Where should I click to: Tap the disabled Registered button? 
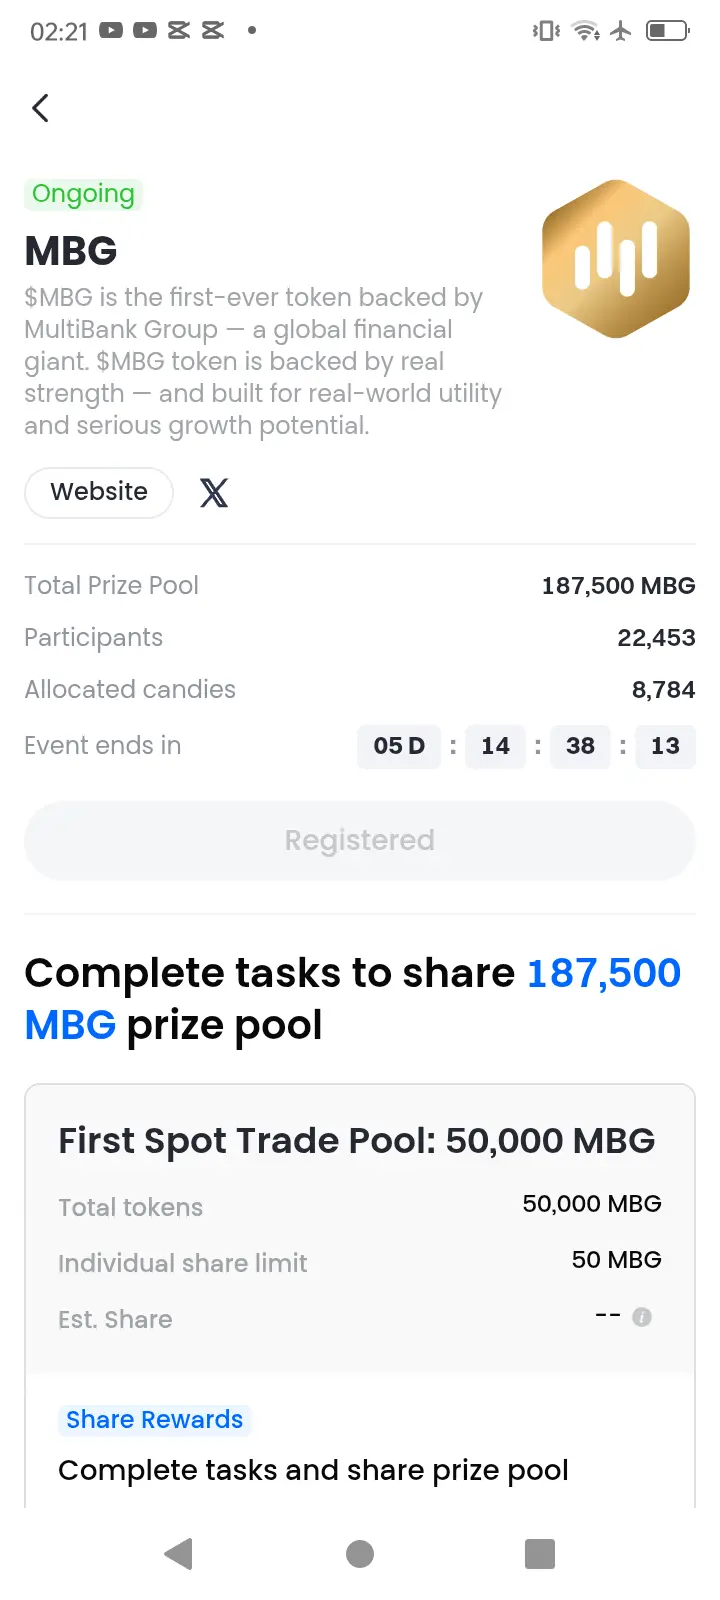[x=360, y=840]
